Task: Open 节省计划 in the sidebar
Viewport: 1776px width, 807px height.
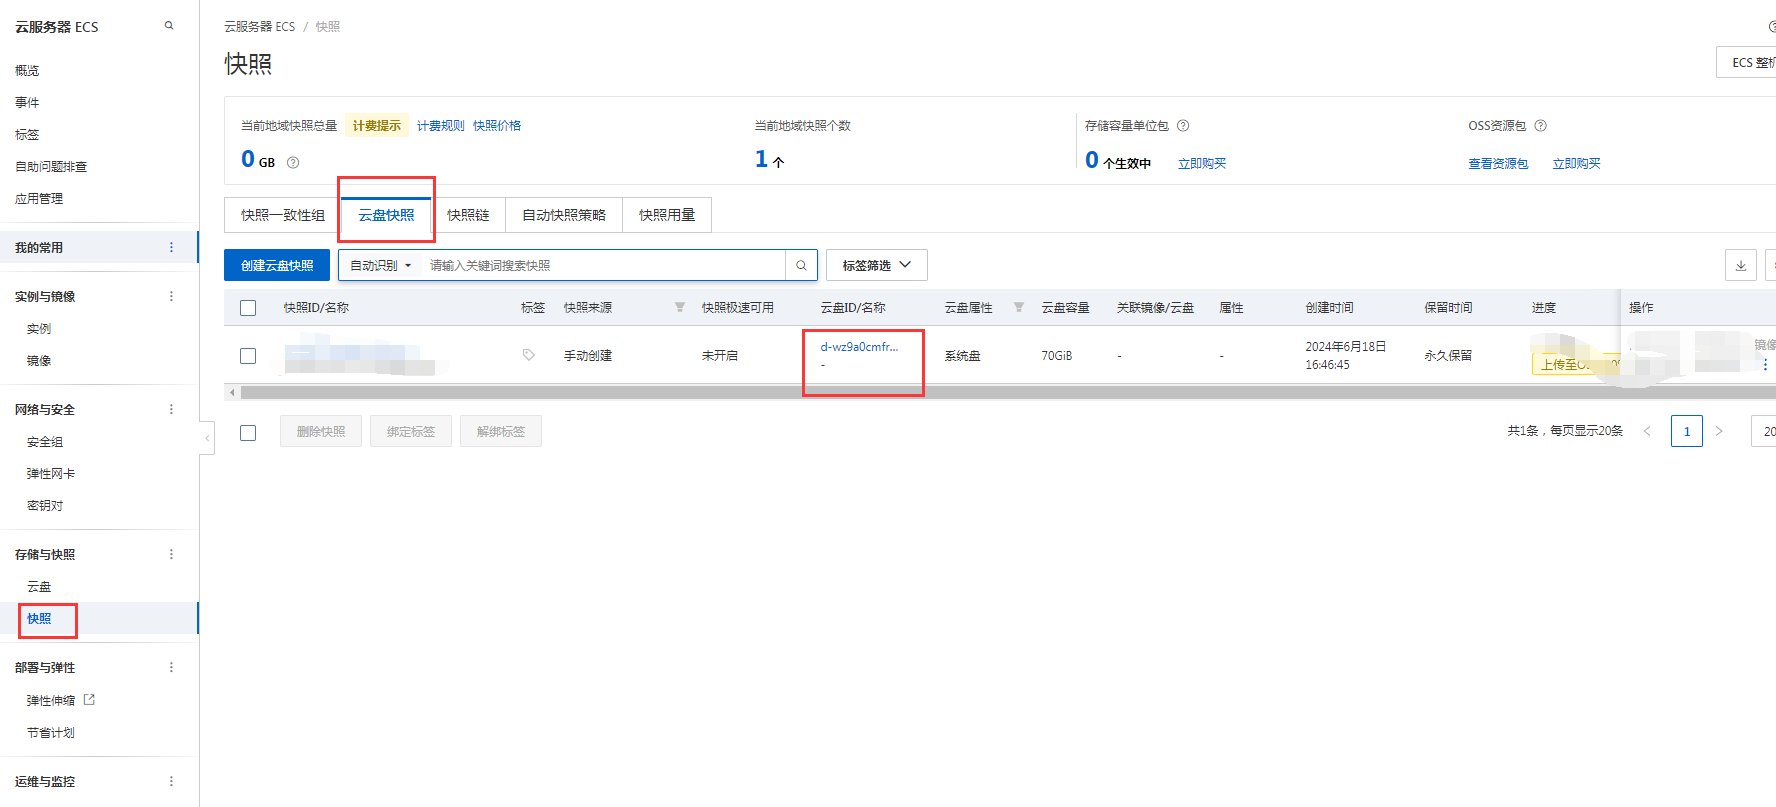Action: click(x=51, y=732)
